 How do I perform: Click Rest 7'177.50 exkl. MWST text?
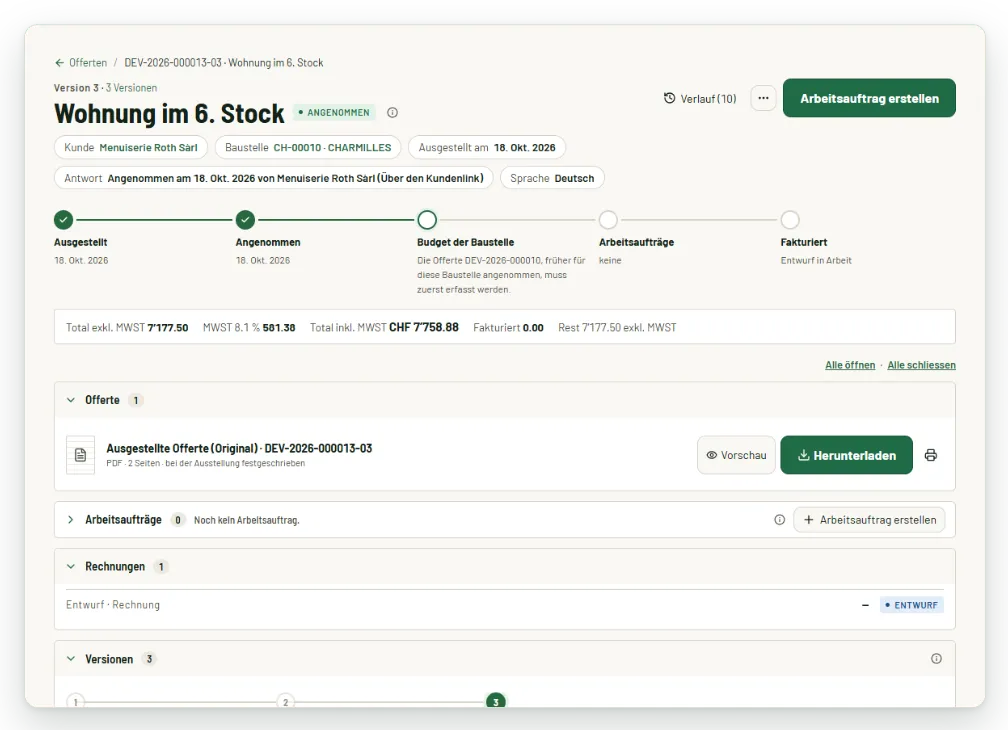click(x=616, y=327)
